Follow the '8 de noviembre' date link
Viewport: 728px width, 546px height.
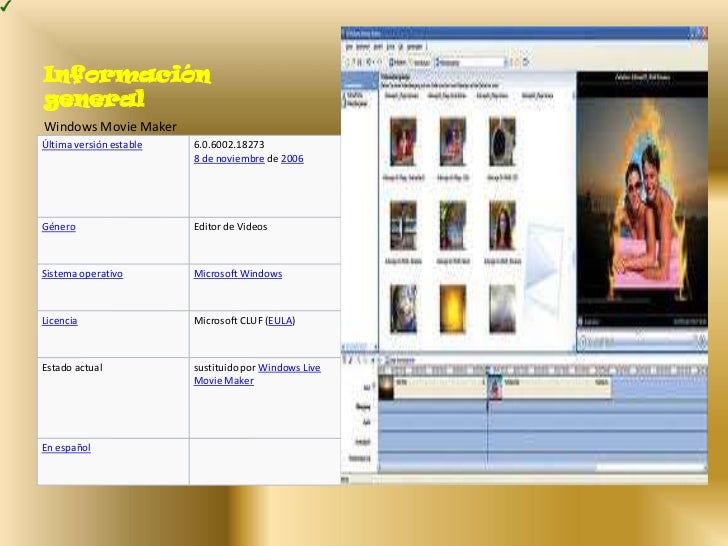click(x=229, y=158)
